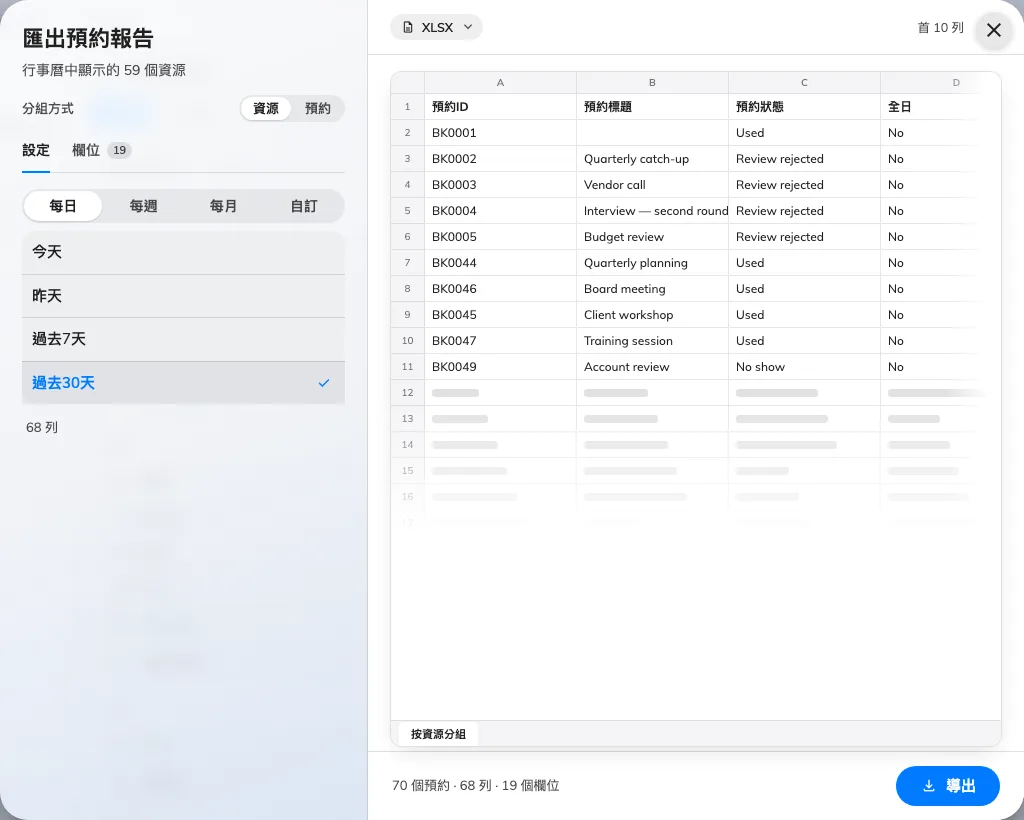Select the 每週 period segment
Viewport: 1024px width, 820px height.
pyautogui.click(x=143, y=206)
